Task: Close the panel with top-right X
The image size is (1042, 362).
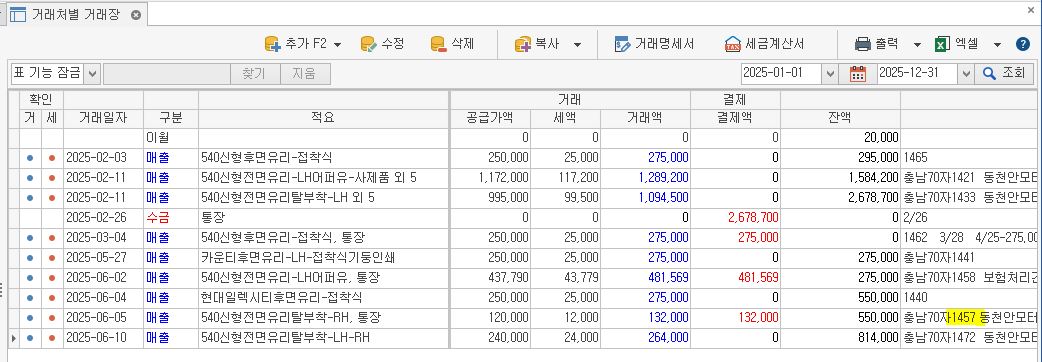Action: (1031, 10)
